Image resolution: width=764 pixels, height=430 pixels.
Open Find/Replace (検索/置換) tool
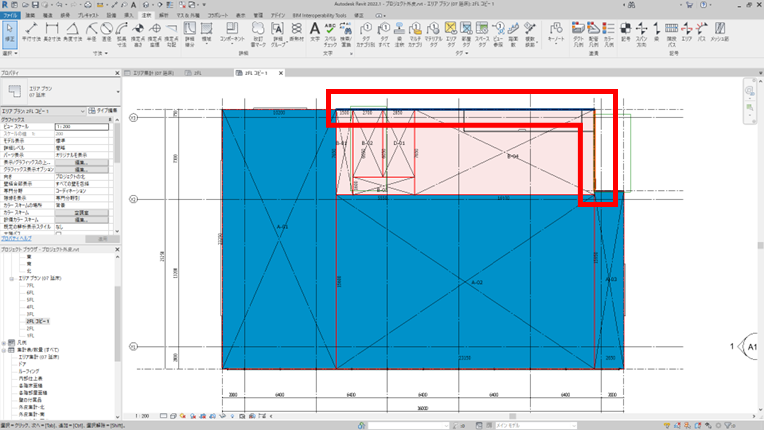tap(346, 35)
